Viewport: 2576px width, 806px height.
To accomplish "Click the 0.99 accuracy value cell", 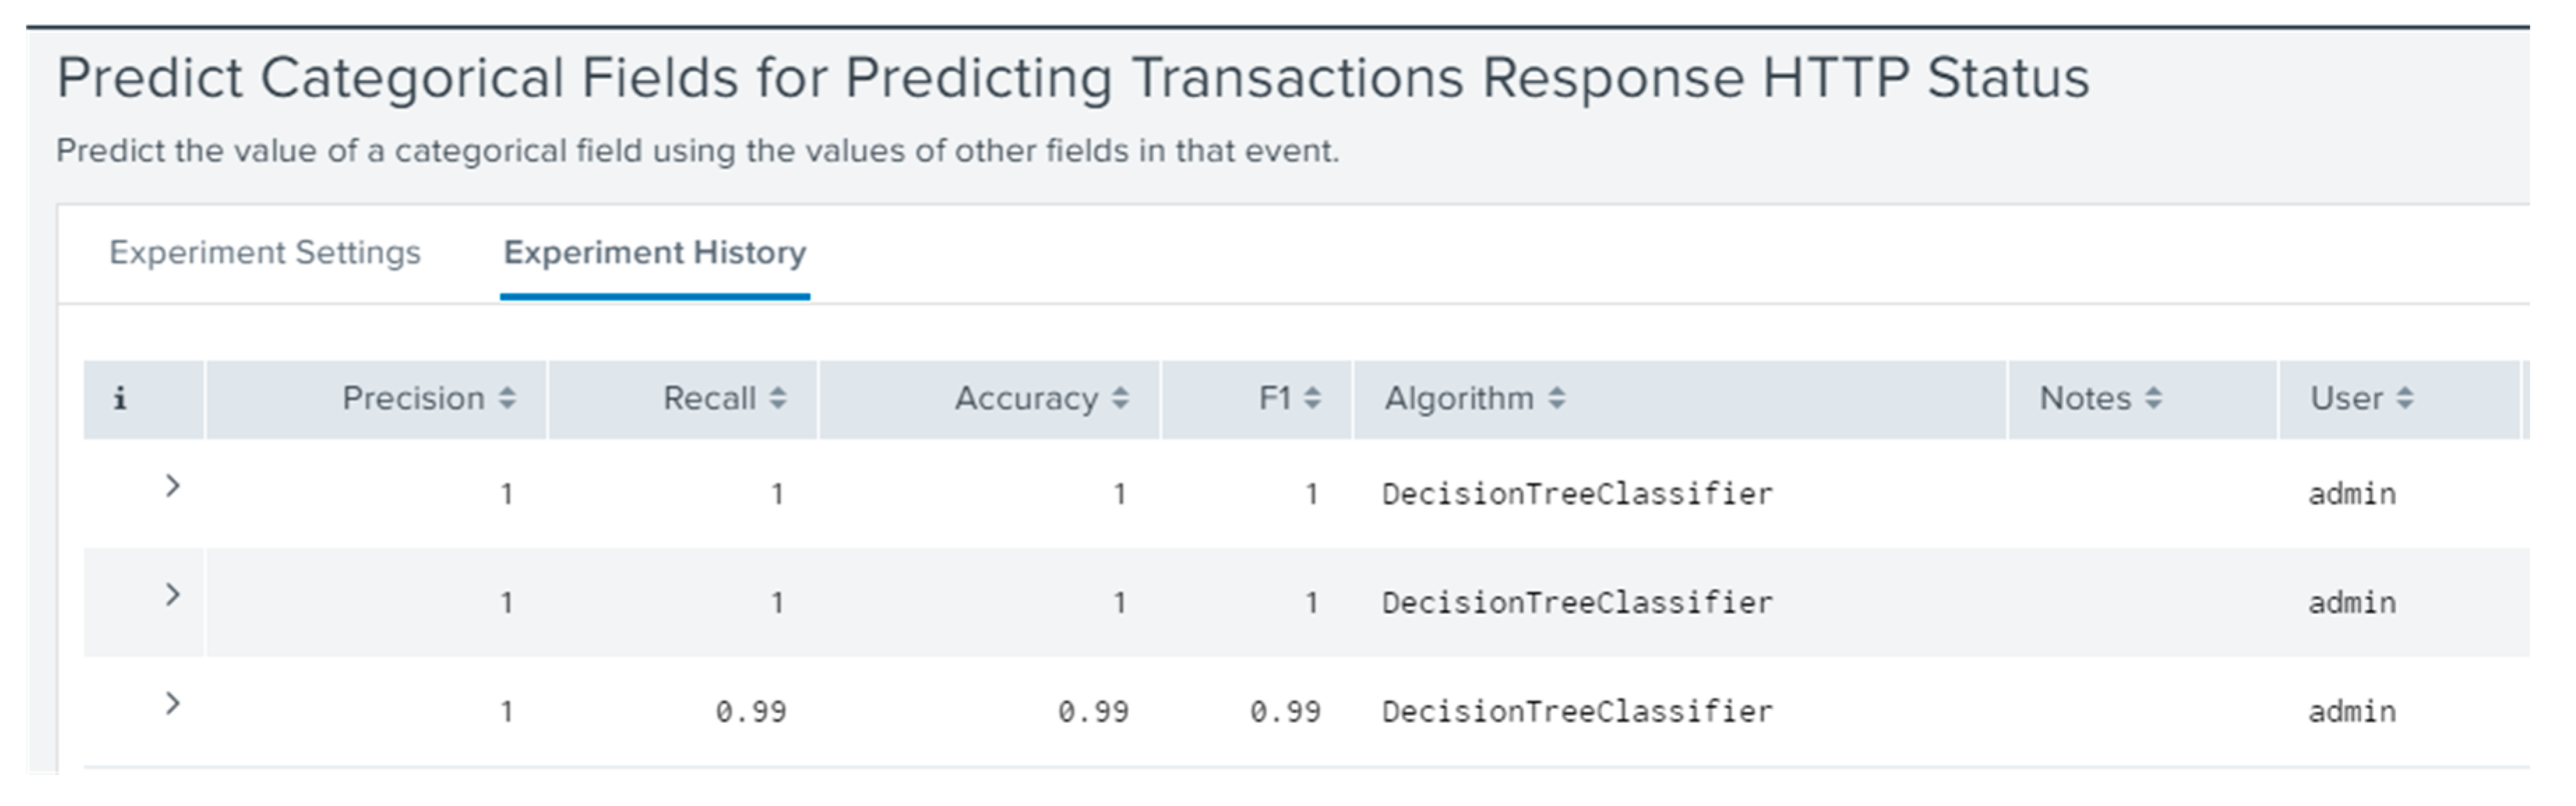I will click(1093, 712).
